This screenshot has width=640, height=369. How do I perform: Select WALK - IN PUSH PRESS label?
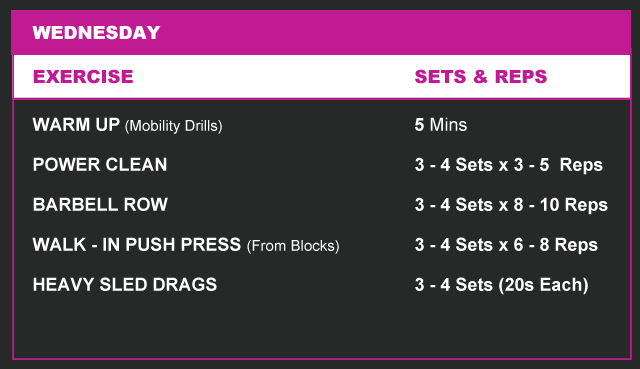tap(137, 245)
